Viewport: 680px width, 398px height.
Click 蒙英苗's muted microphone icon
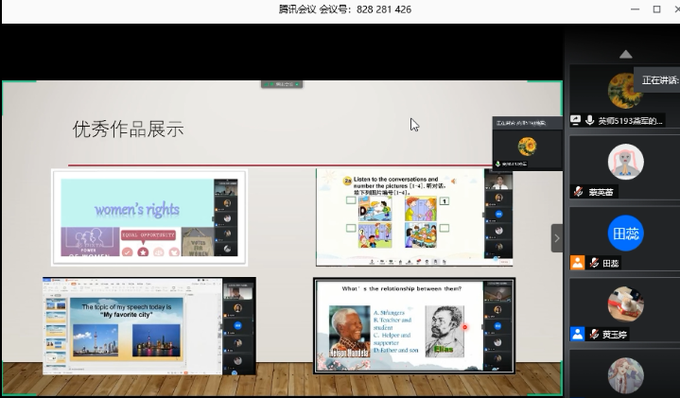tap(579, 191)
